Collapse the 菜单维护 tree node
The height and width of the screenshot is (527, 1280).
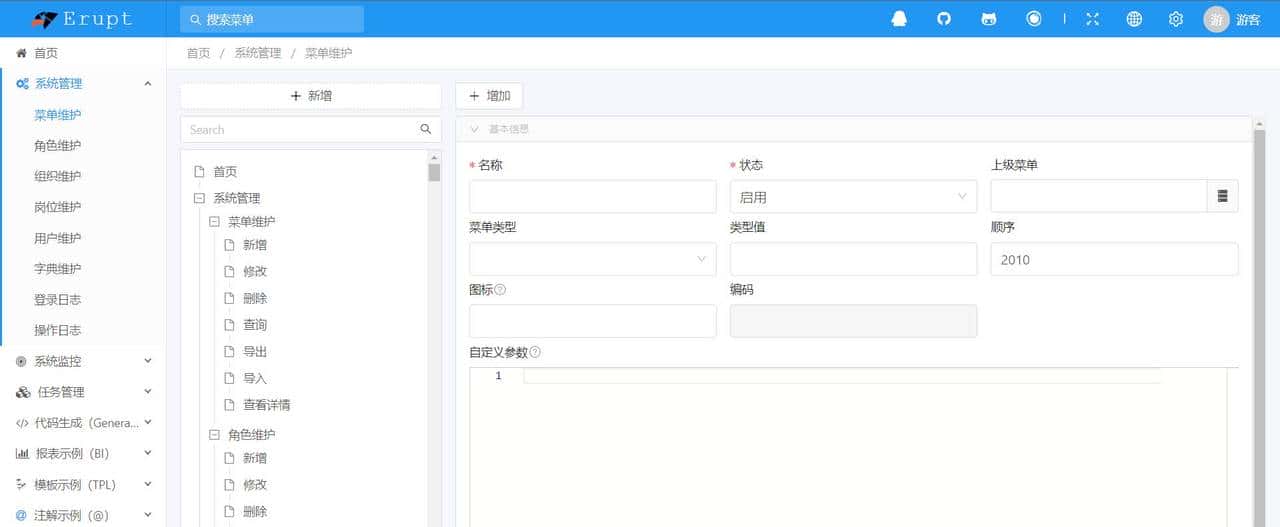(x=214, y=221)
